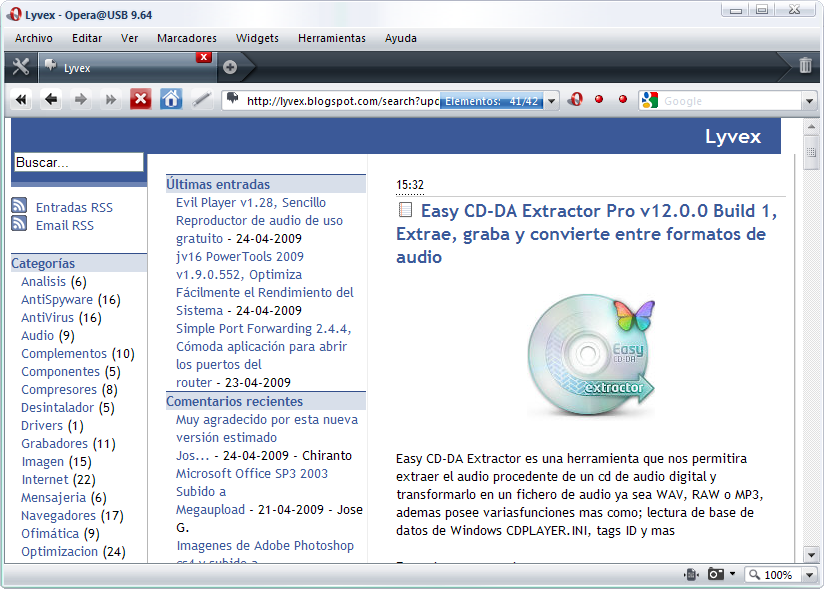Open the closed tabs trash can
Screen dimensions: 824x589
805,66
